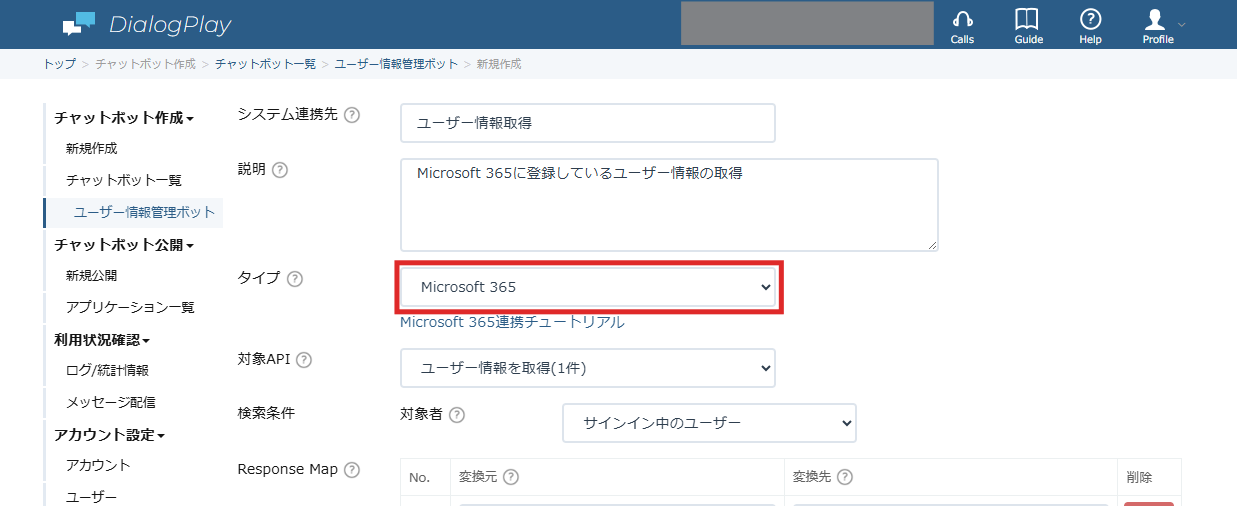Screen dimensions: 1237x506
Task: Collapse the チャットボット作成 section
Action: 124,118
